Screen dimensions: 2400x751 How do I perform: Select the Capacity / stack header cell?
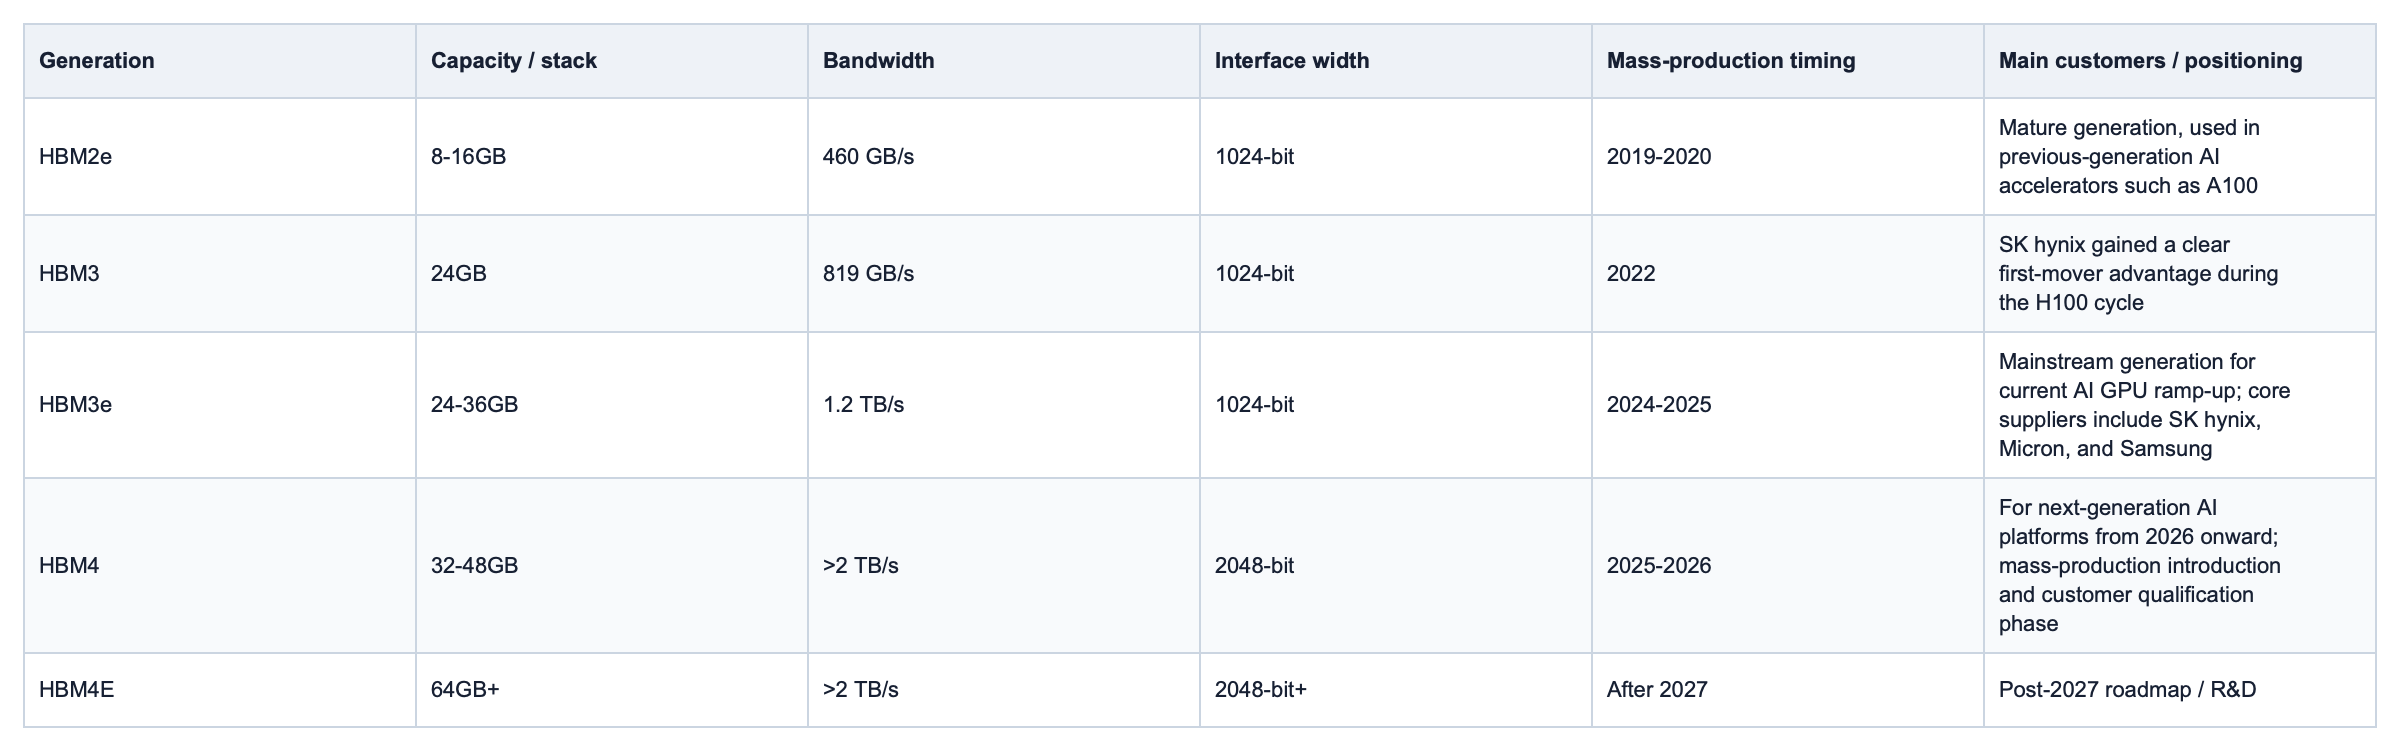[x=612, y=61]
